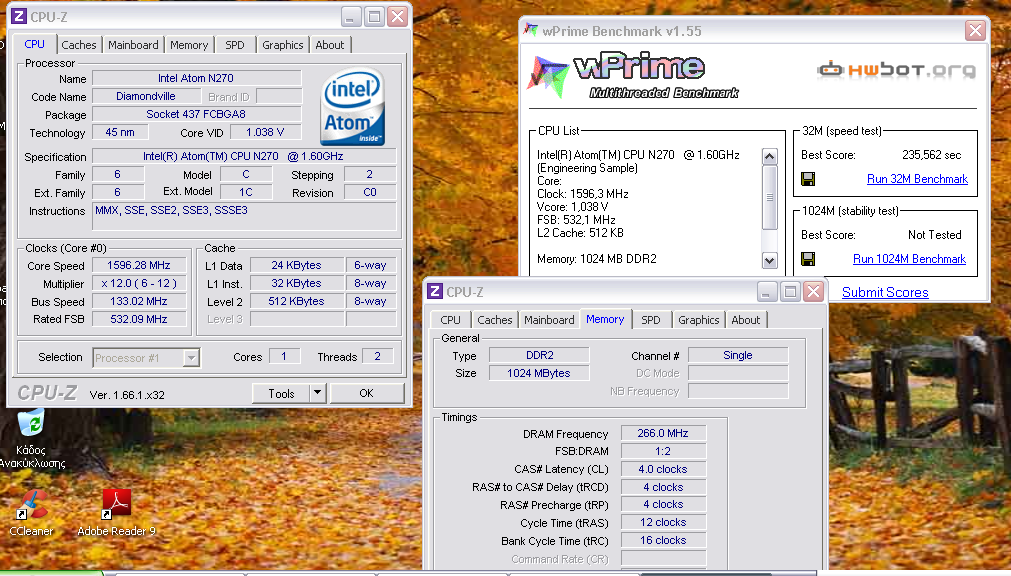Click the memory Size value 1024 MBytes
Screen dimensions: 1011x576
pos(539,373)
